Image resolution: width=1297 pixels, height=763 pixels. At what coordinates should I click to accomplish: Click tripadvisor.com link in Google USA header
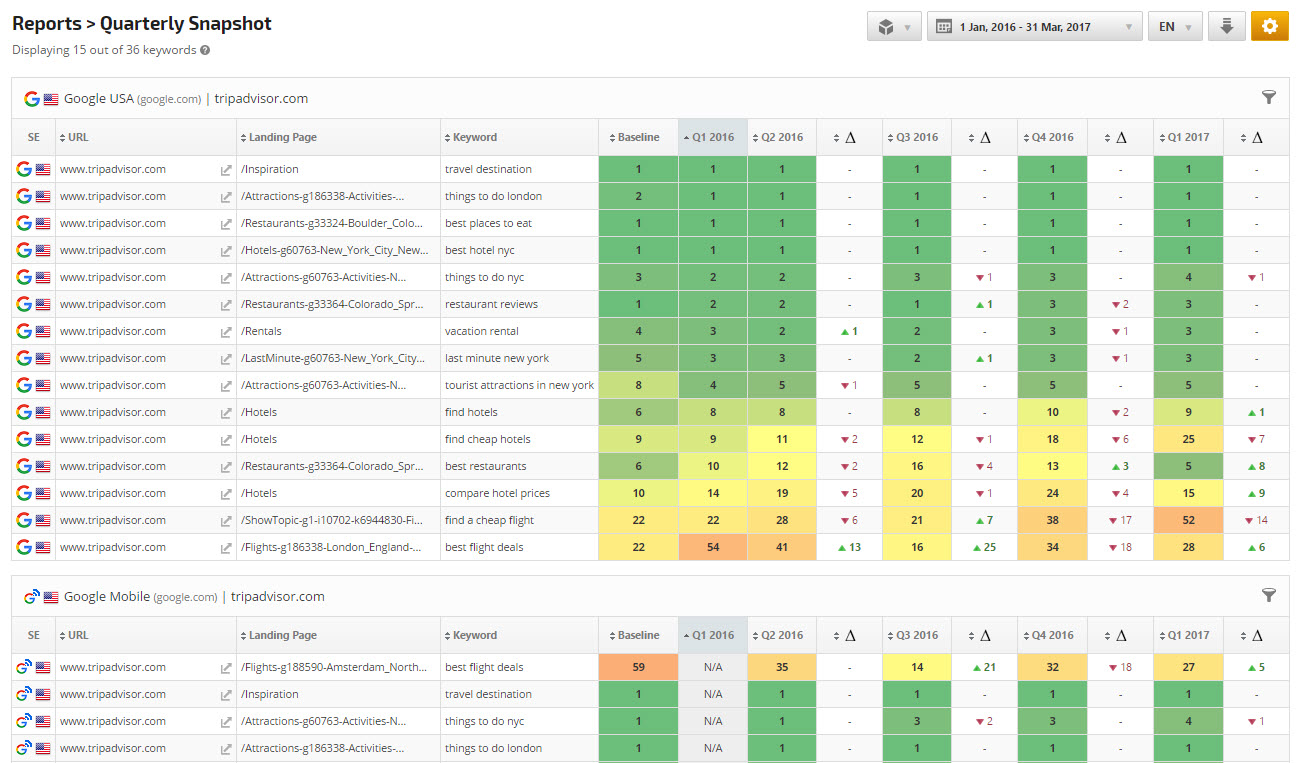click(x=261, y=98)
